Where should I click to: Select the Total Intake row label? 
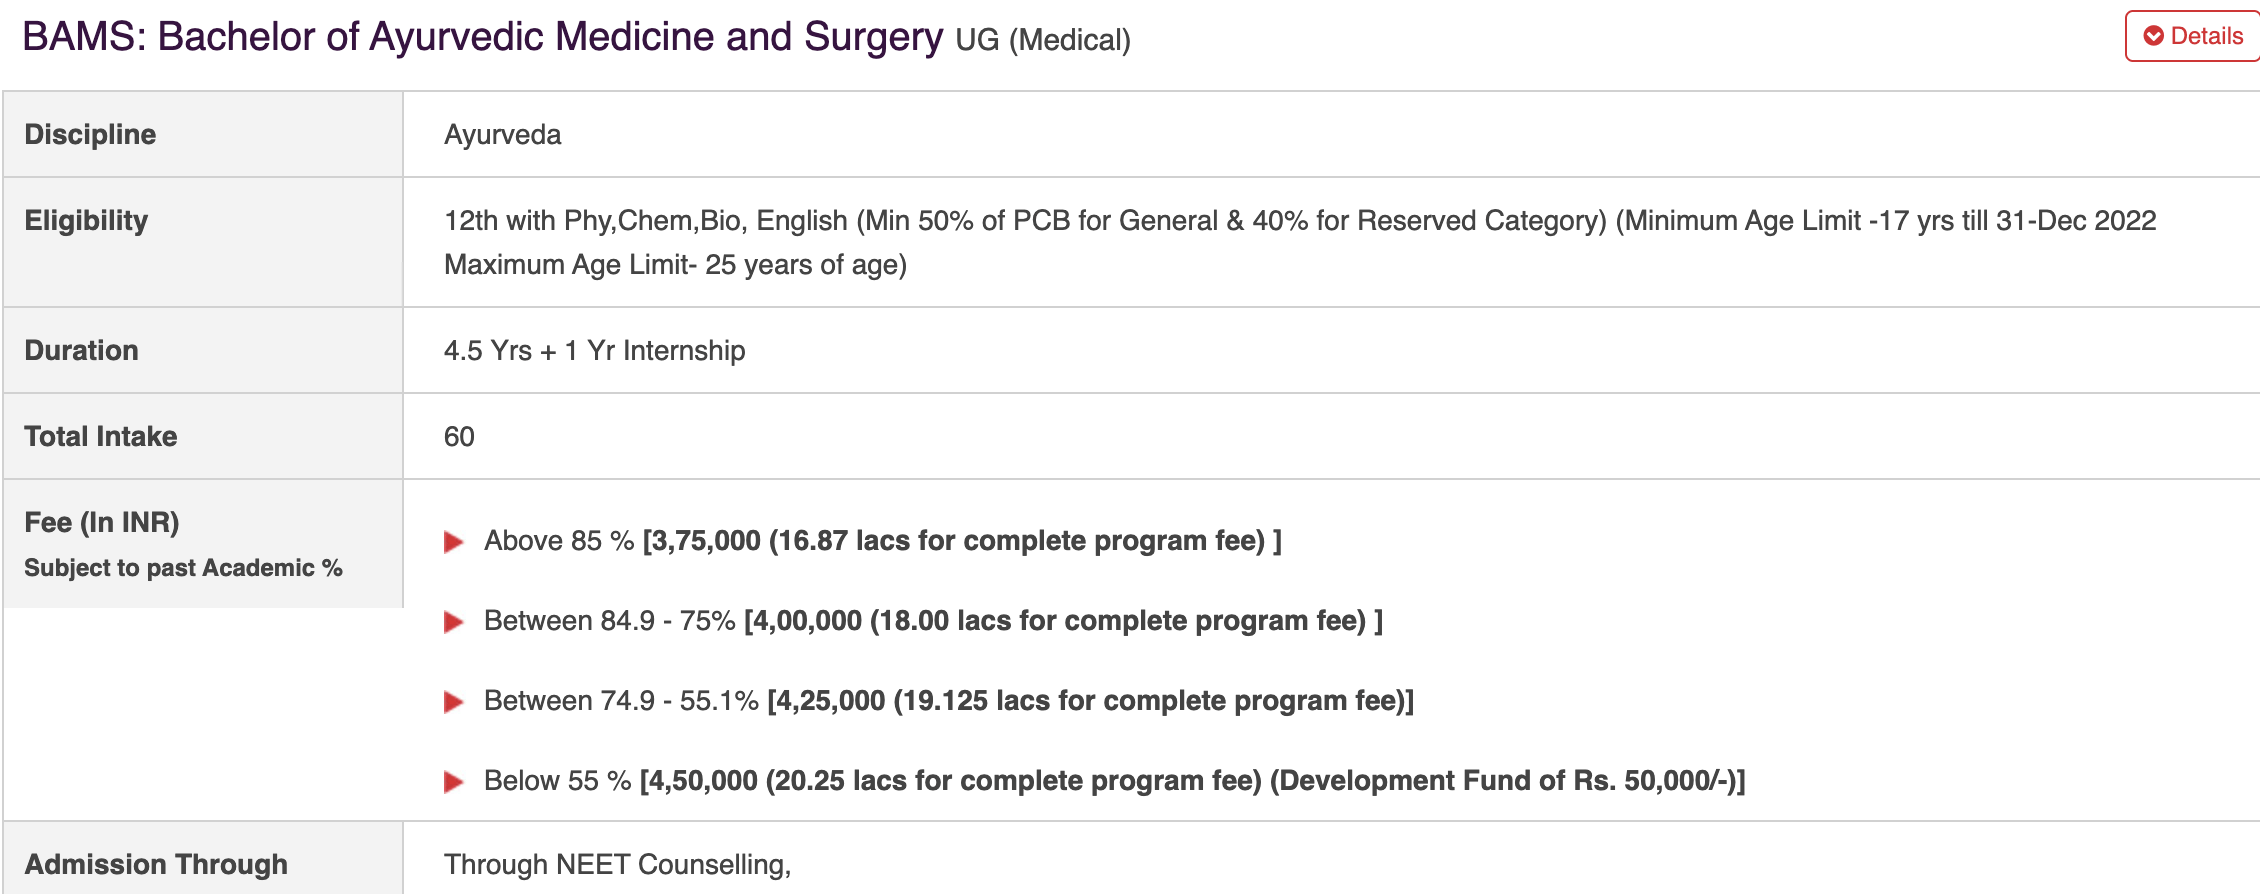(100, 436)
